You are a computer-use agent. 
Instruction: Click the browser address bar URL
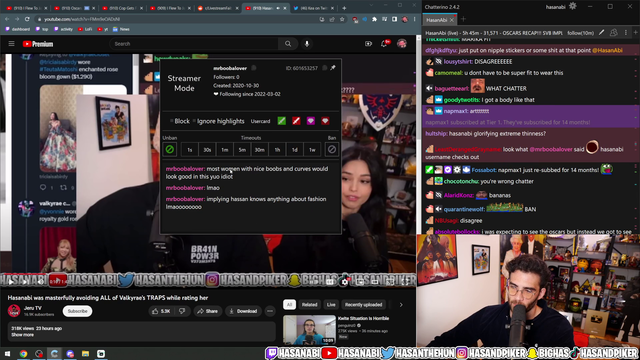pyautogui.click(x=82, y=19)
